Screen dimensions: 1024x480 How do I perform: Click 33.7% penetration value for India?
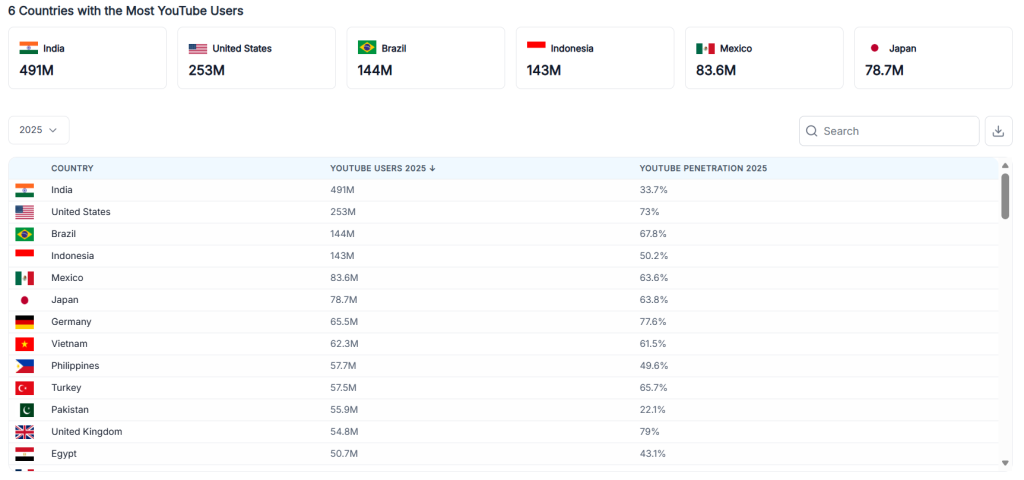(x=654, y=190)
